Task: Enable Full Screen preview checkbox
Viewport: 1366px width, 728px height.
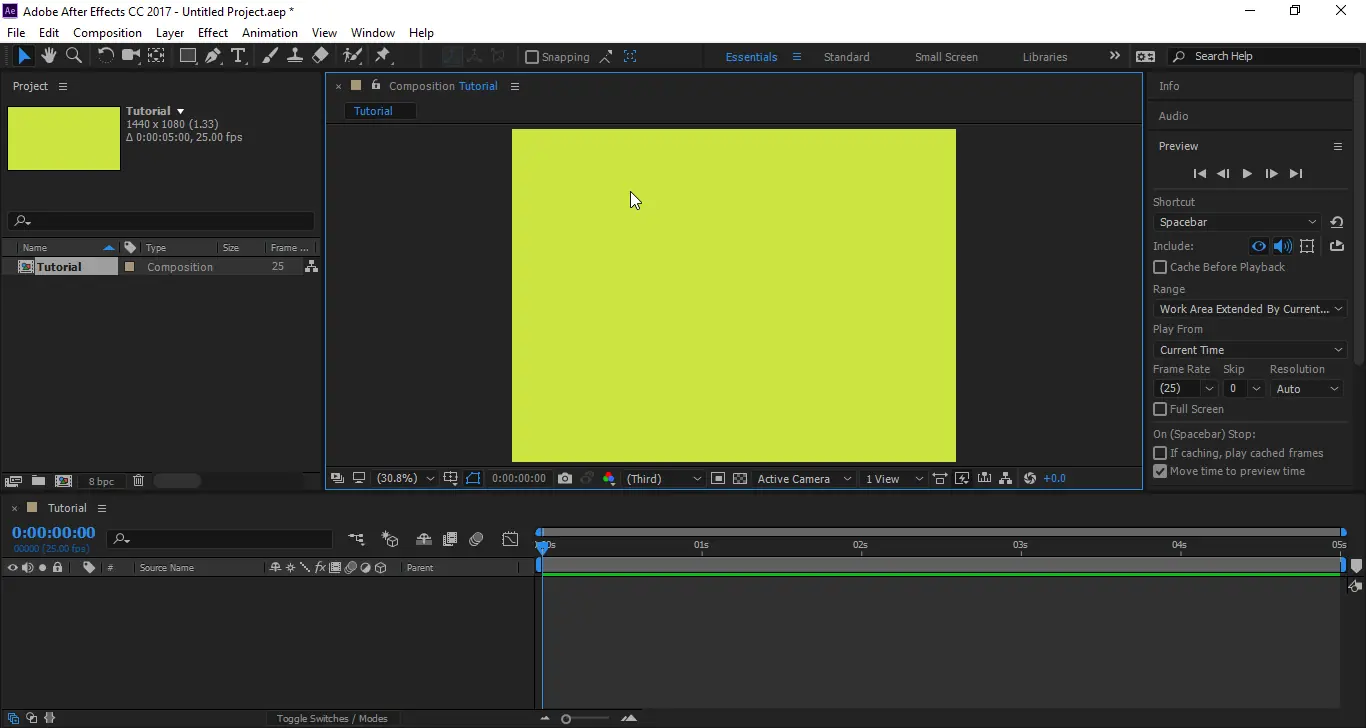Action: pos(1160,409)
